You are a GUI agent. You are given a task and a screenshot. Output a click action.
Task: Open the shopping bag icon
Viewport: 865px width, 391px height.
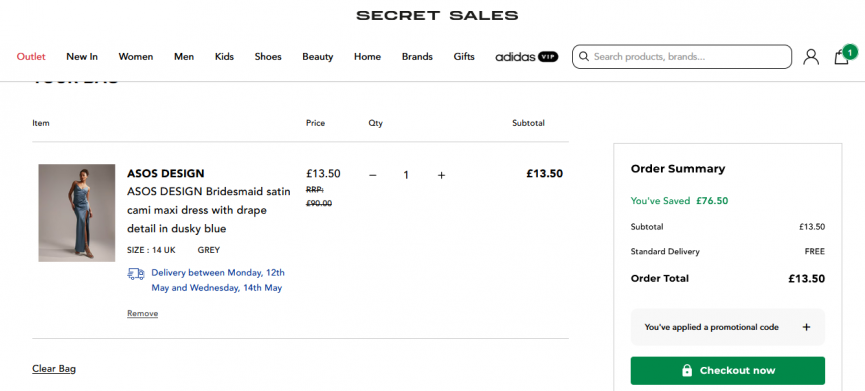[x=842, y=57]
